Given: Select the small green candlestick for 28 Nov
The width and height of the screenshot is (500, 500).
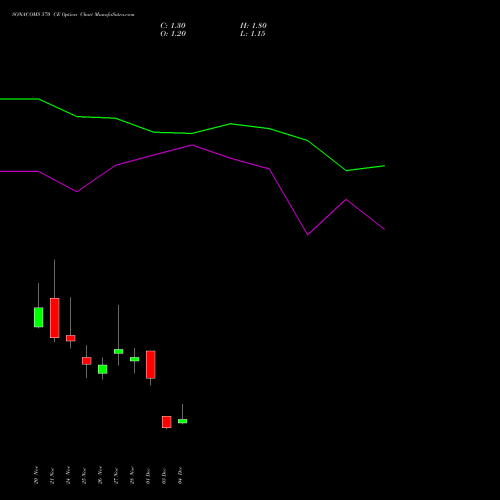Looking at the screenshot, I should coord(135,359).
